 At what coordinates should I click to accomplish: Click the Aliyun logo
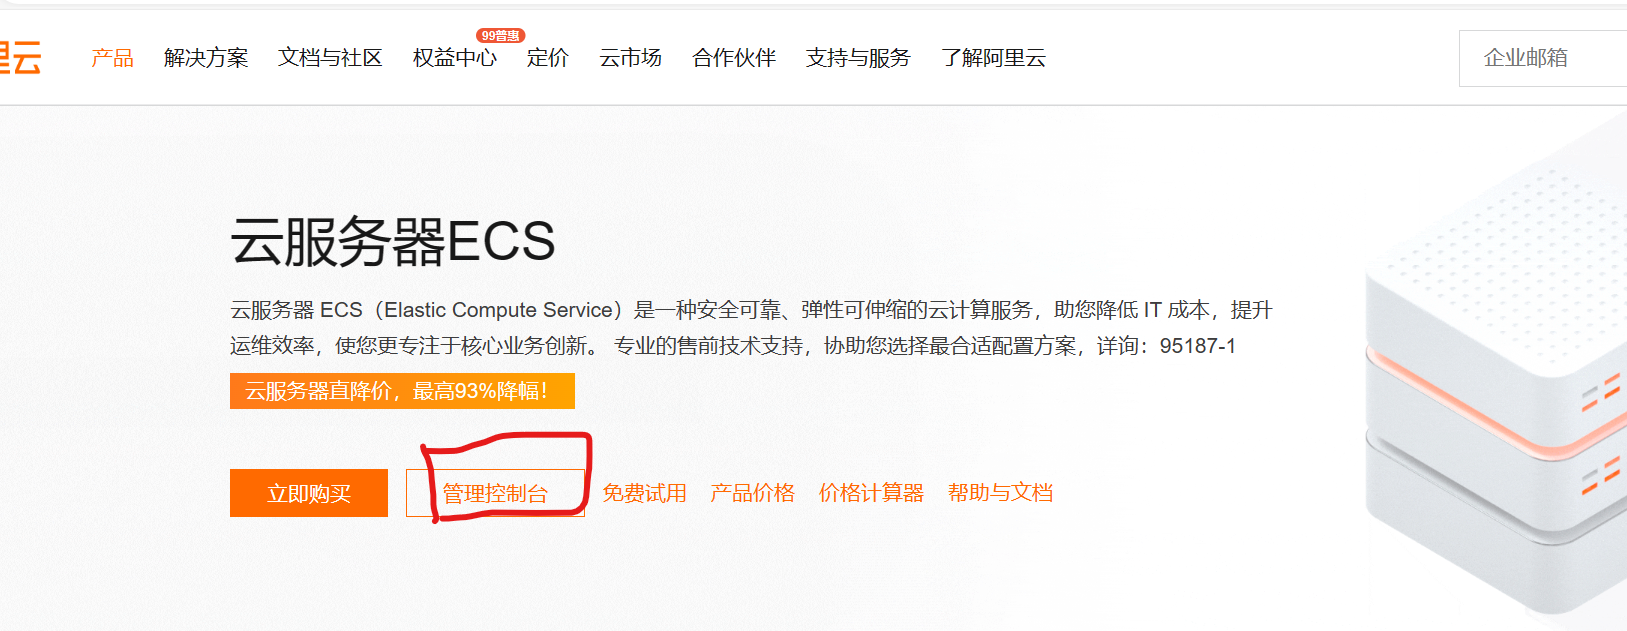(20, 58)
